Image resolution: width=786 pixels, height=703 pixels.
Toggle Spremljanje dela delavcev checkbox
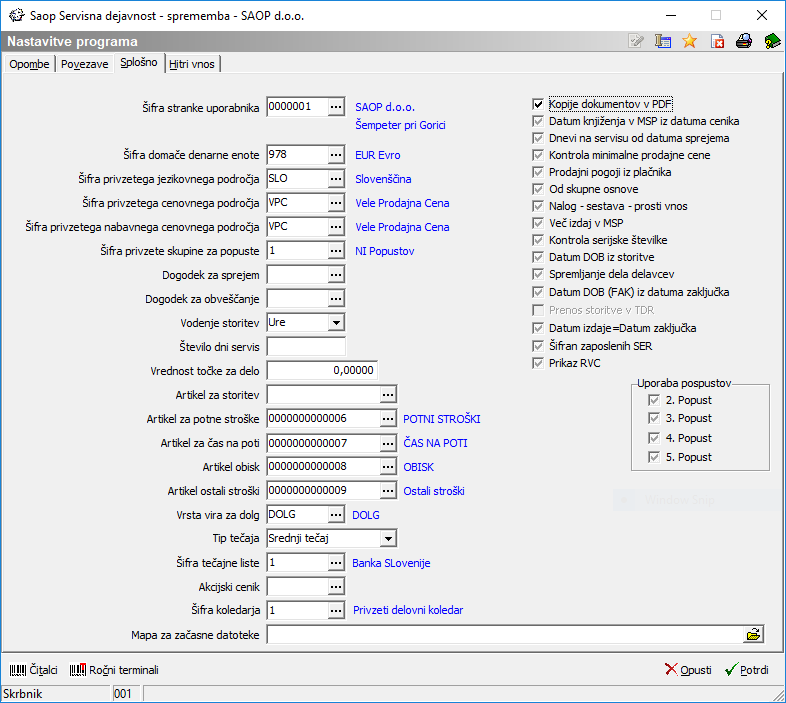click(538, 274)
